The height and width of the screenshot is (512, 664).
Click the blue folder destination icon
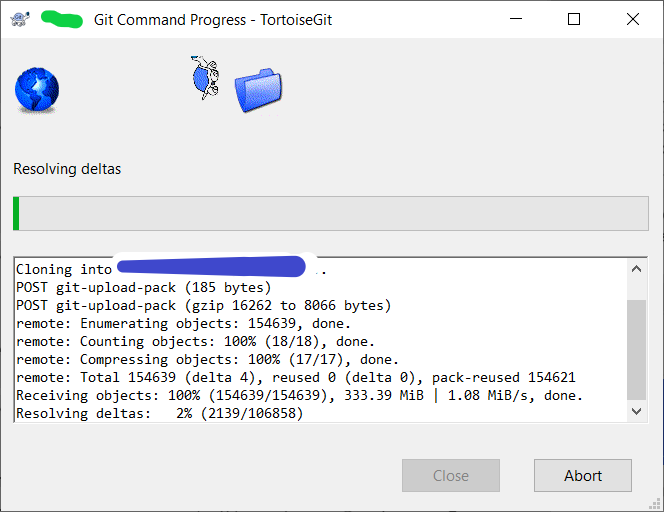coord(258,90)
